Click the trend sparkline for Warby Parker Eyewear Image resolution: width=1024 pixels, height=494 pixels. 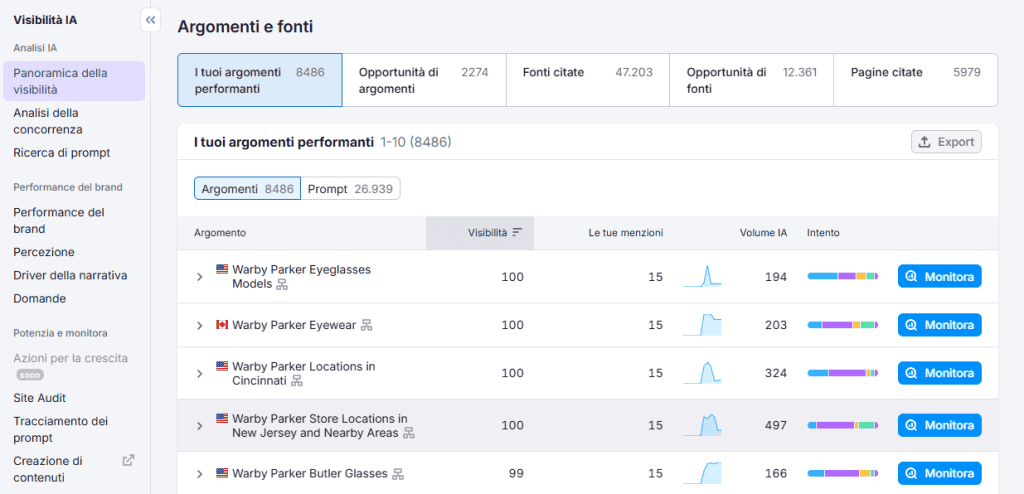[702, 325]
